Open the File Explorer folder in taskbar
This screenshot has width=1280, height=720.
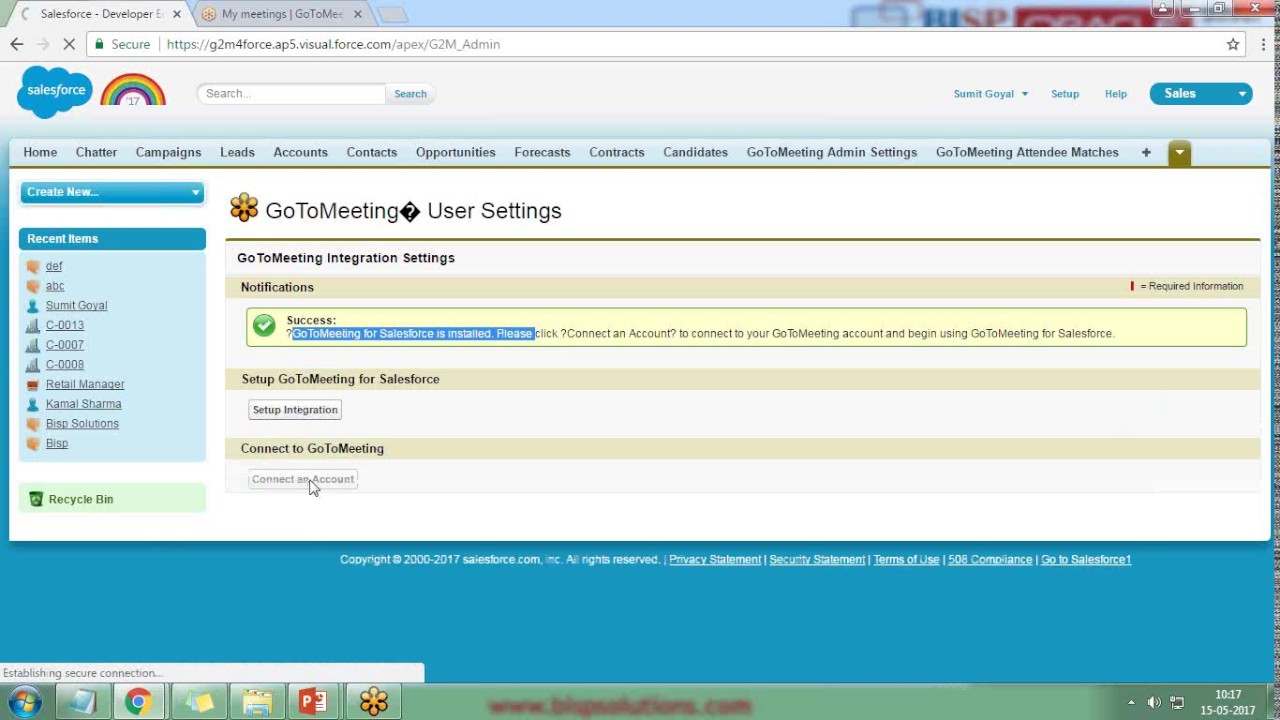[256, 702]
